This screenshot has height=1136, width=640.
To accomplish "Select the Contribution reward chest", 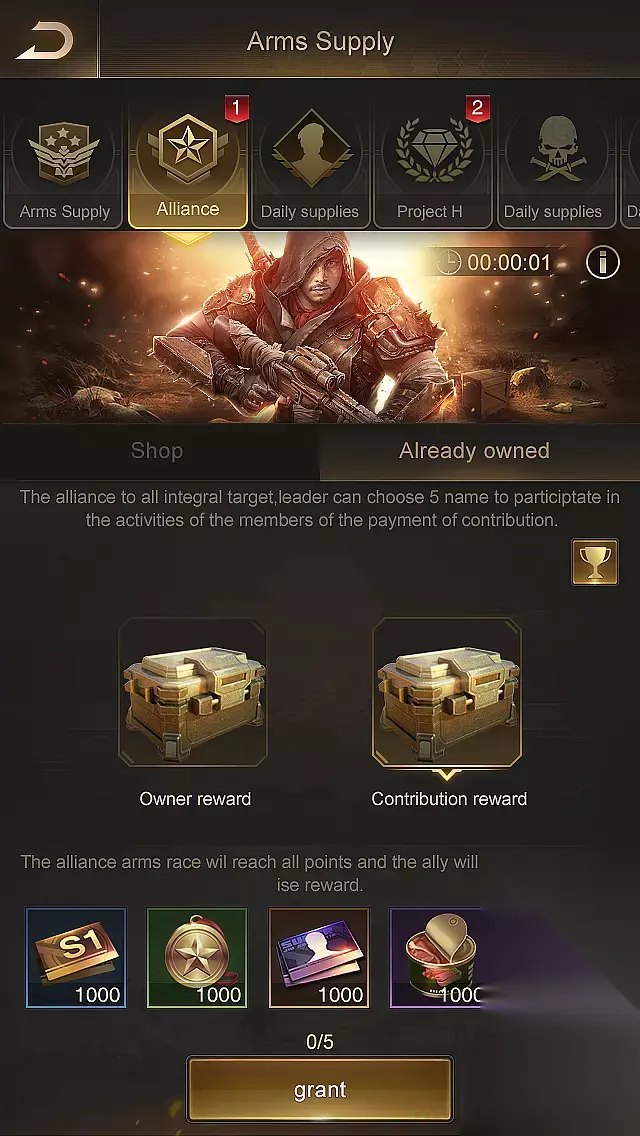I will pyautogui.click(x=447, y=692).
